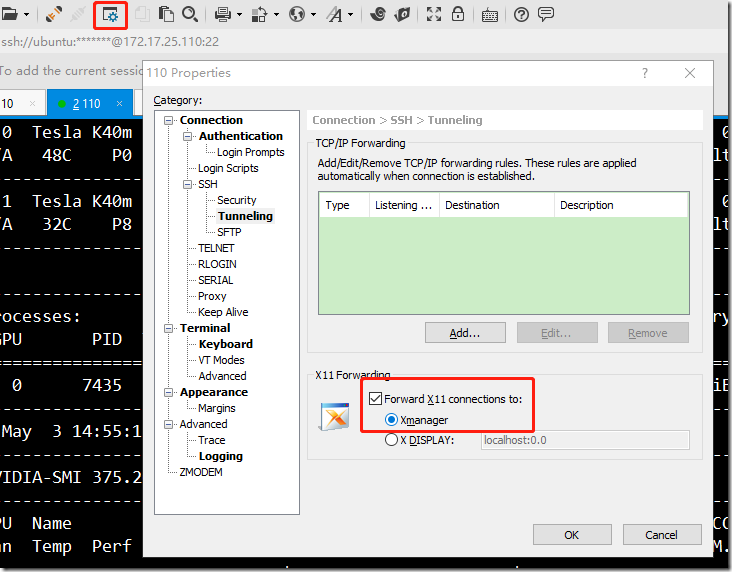Select Logging under Advanced

point(220,456)
